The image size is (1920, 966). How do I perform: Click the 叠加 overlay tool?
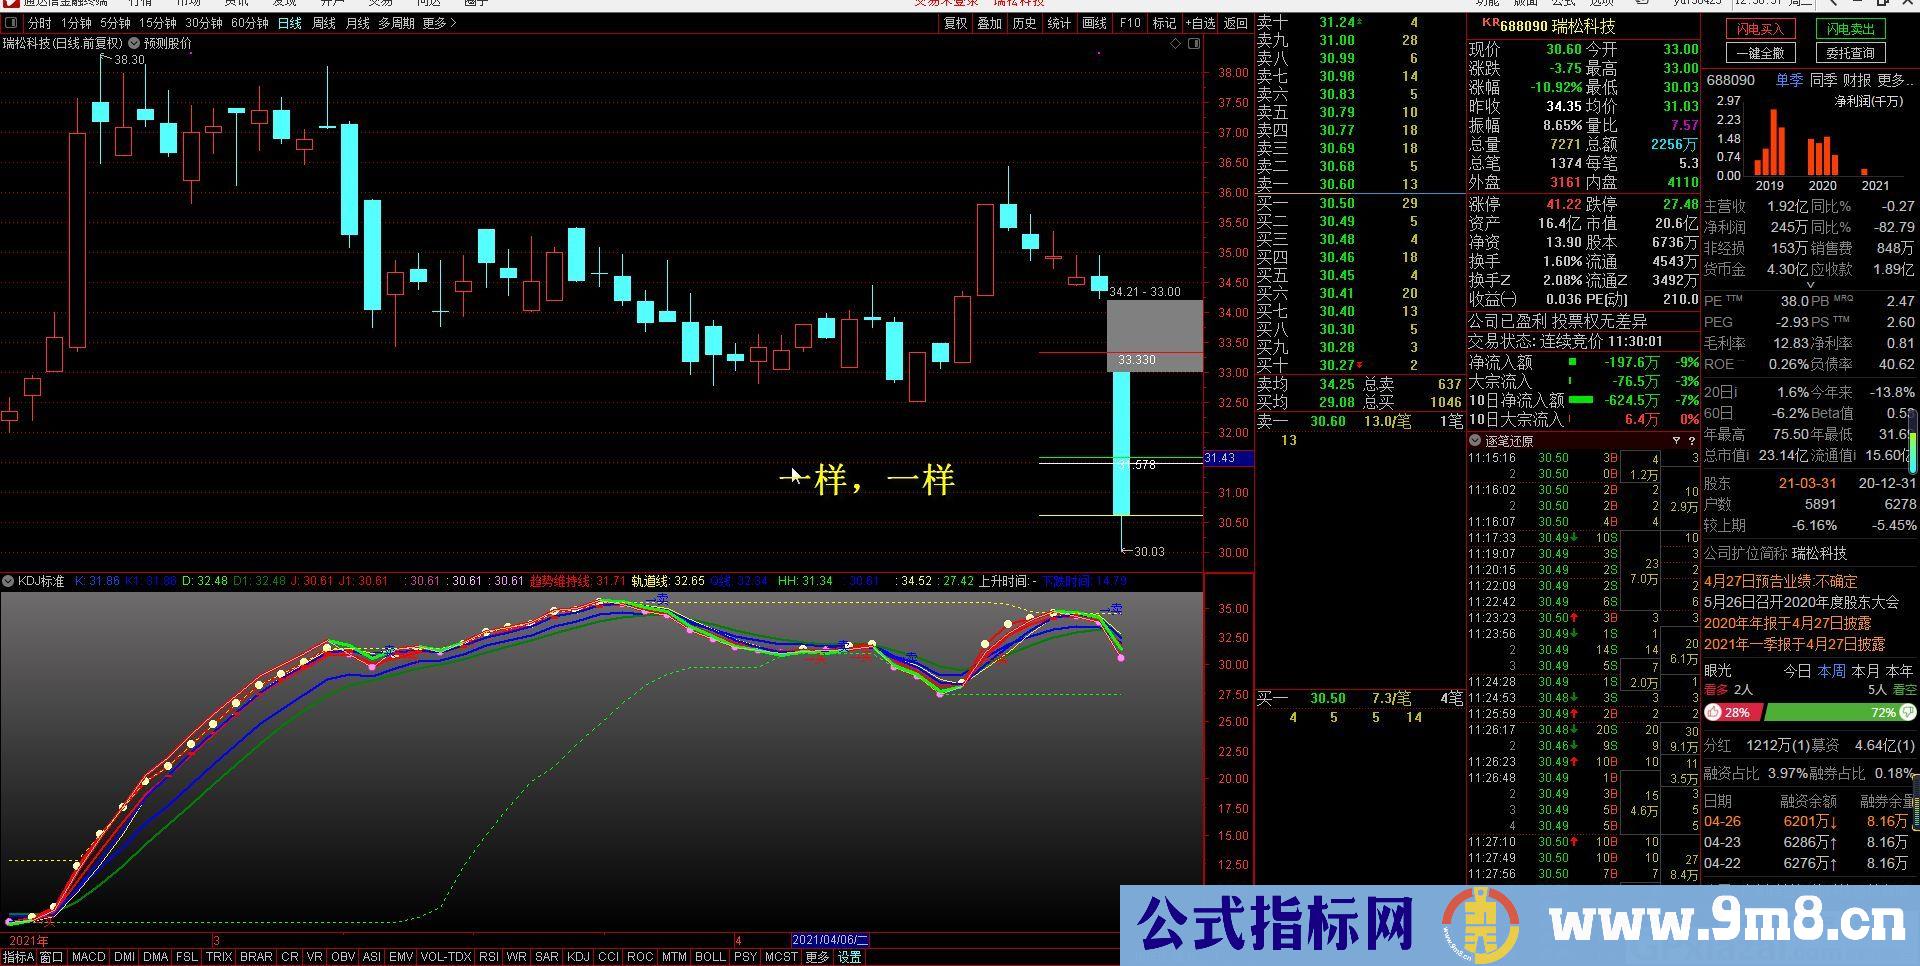(990, 23)
